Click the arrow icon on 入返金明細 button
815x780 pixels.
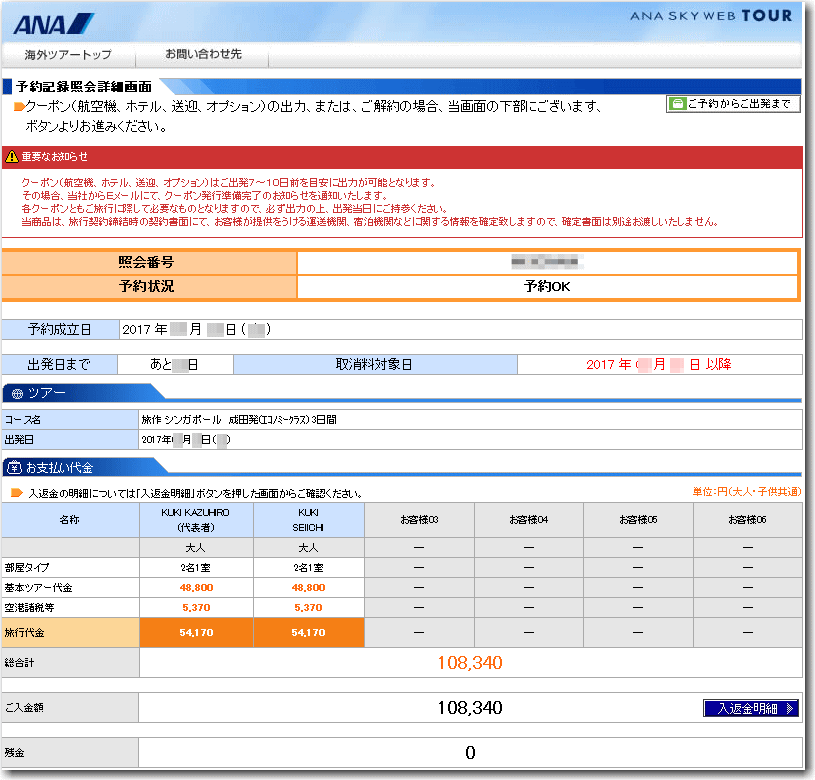click(x=790, y=708)
